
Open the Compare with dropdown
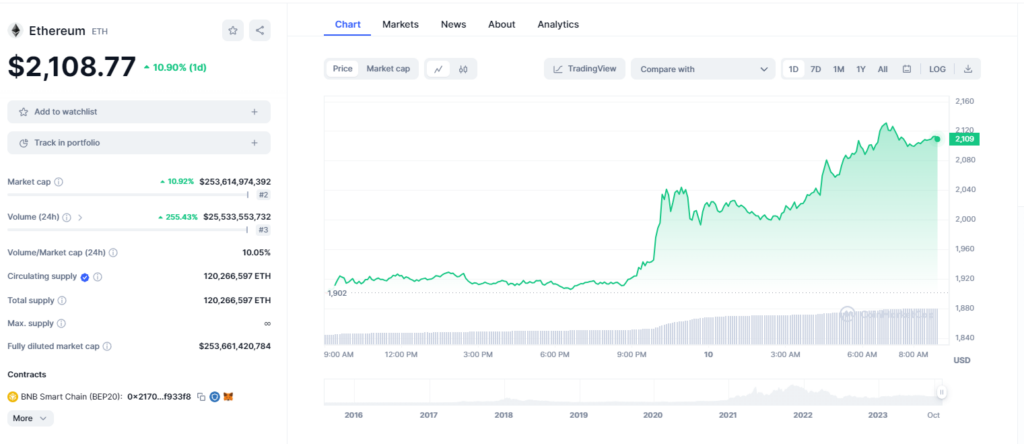tap(703, 69)
